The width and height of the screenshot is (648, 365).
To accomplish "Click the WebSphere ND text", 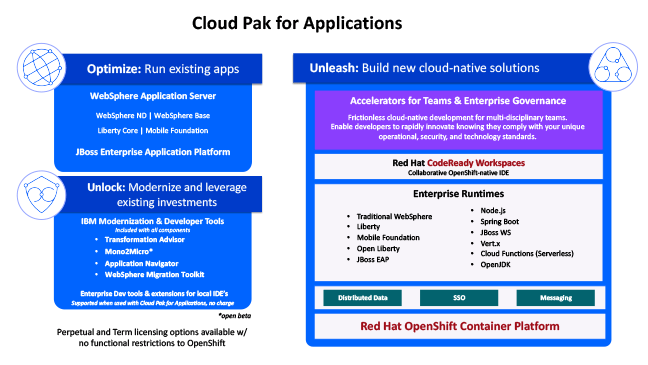I will coord(121,116).
